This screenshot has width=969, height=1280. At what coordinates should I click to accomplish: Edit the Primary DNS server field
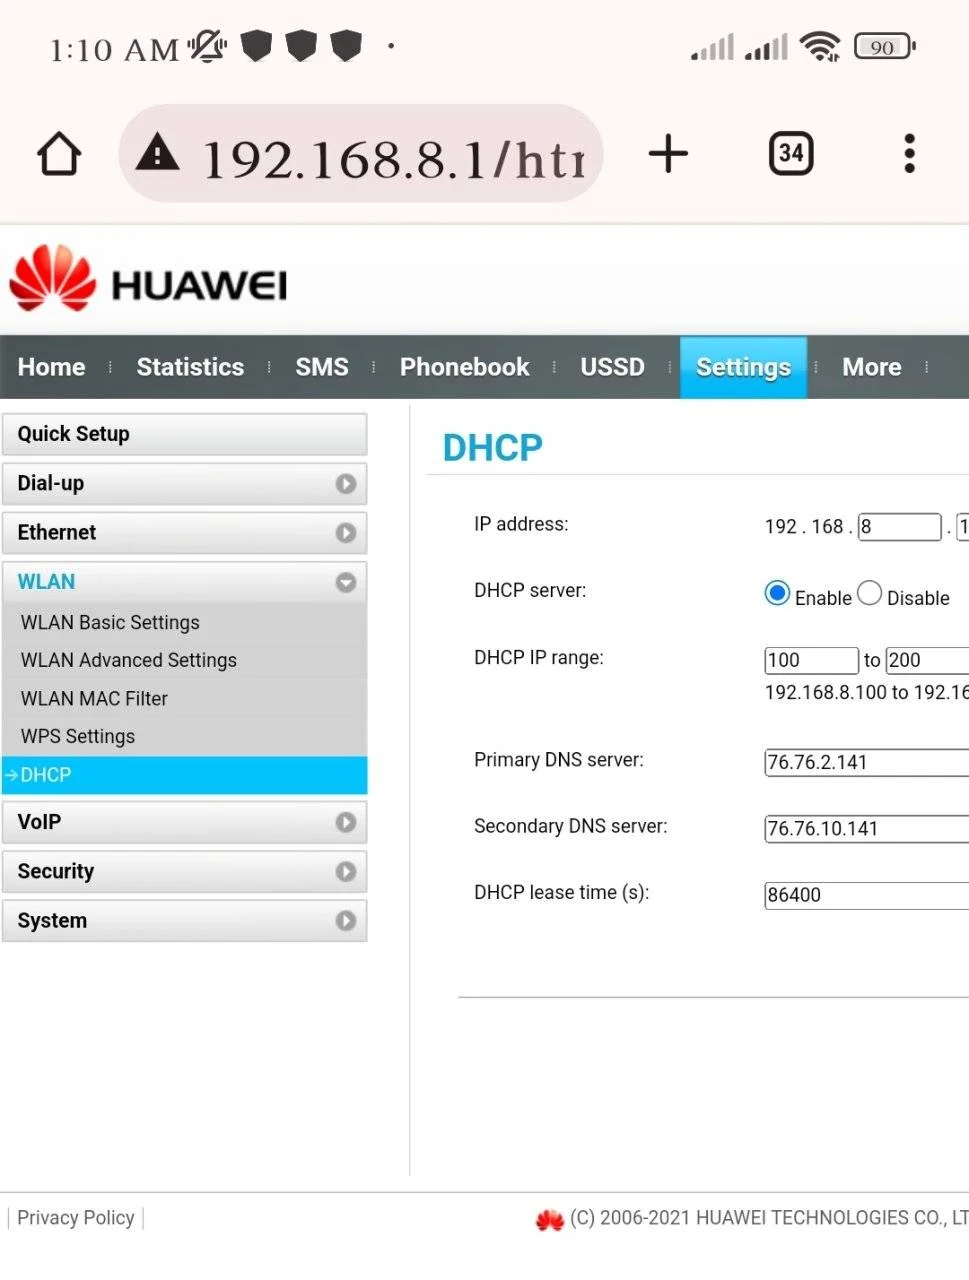866,762
